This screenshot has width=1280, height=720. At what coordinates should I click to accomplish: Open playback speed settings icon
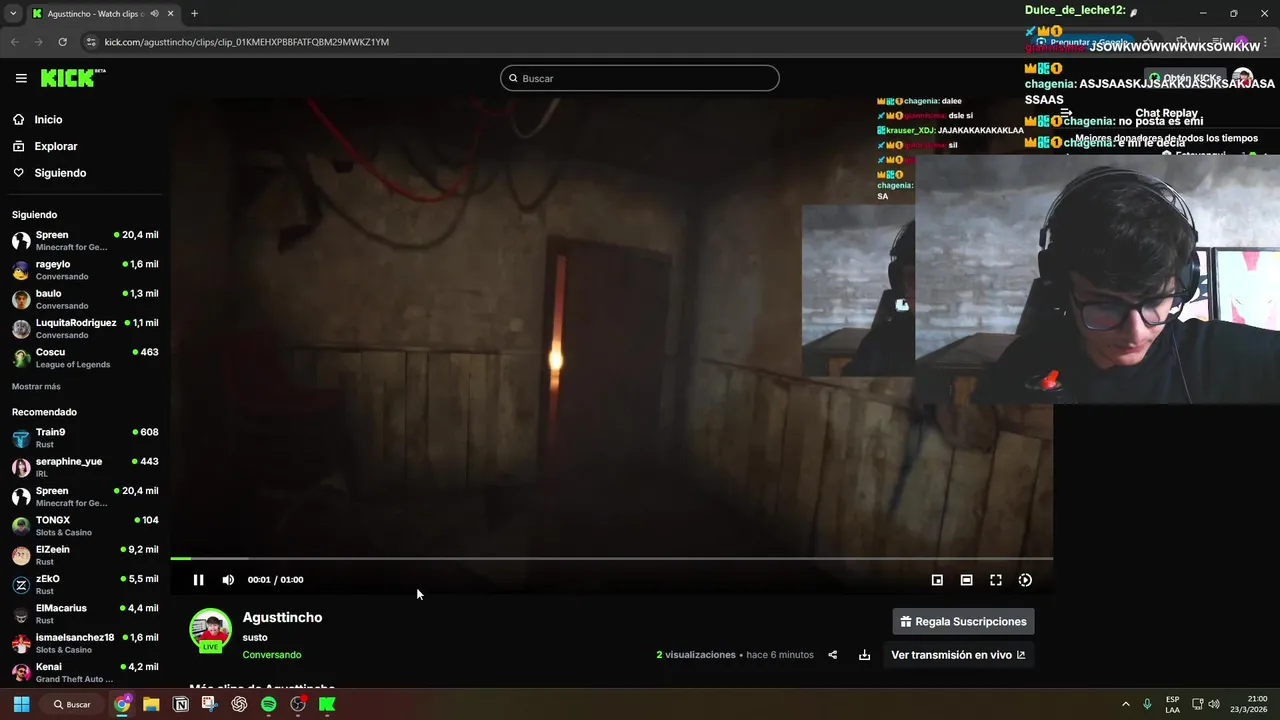[1025, 580]
